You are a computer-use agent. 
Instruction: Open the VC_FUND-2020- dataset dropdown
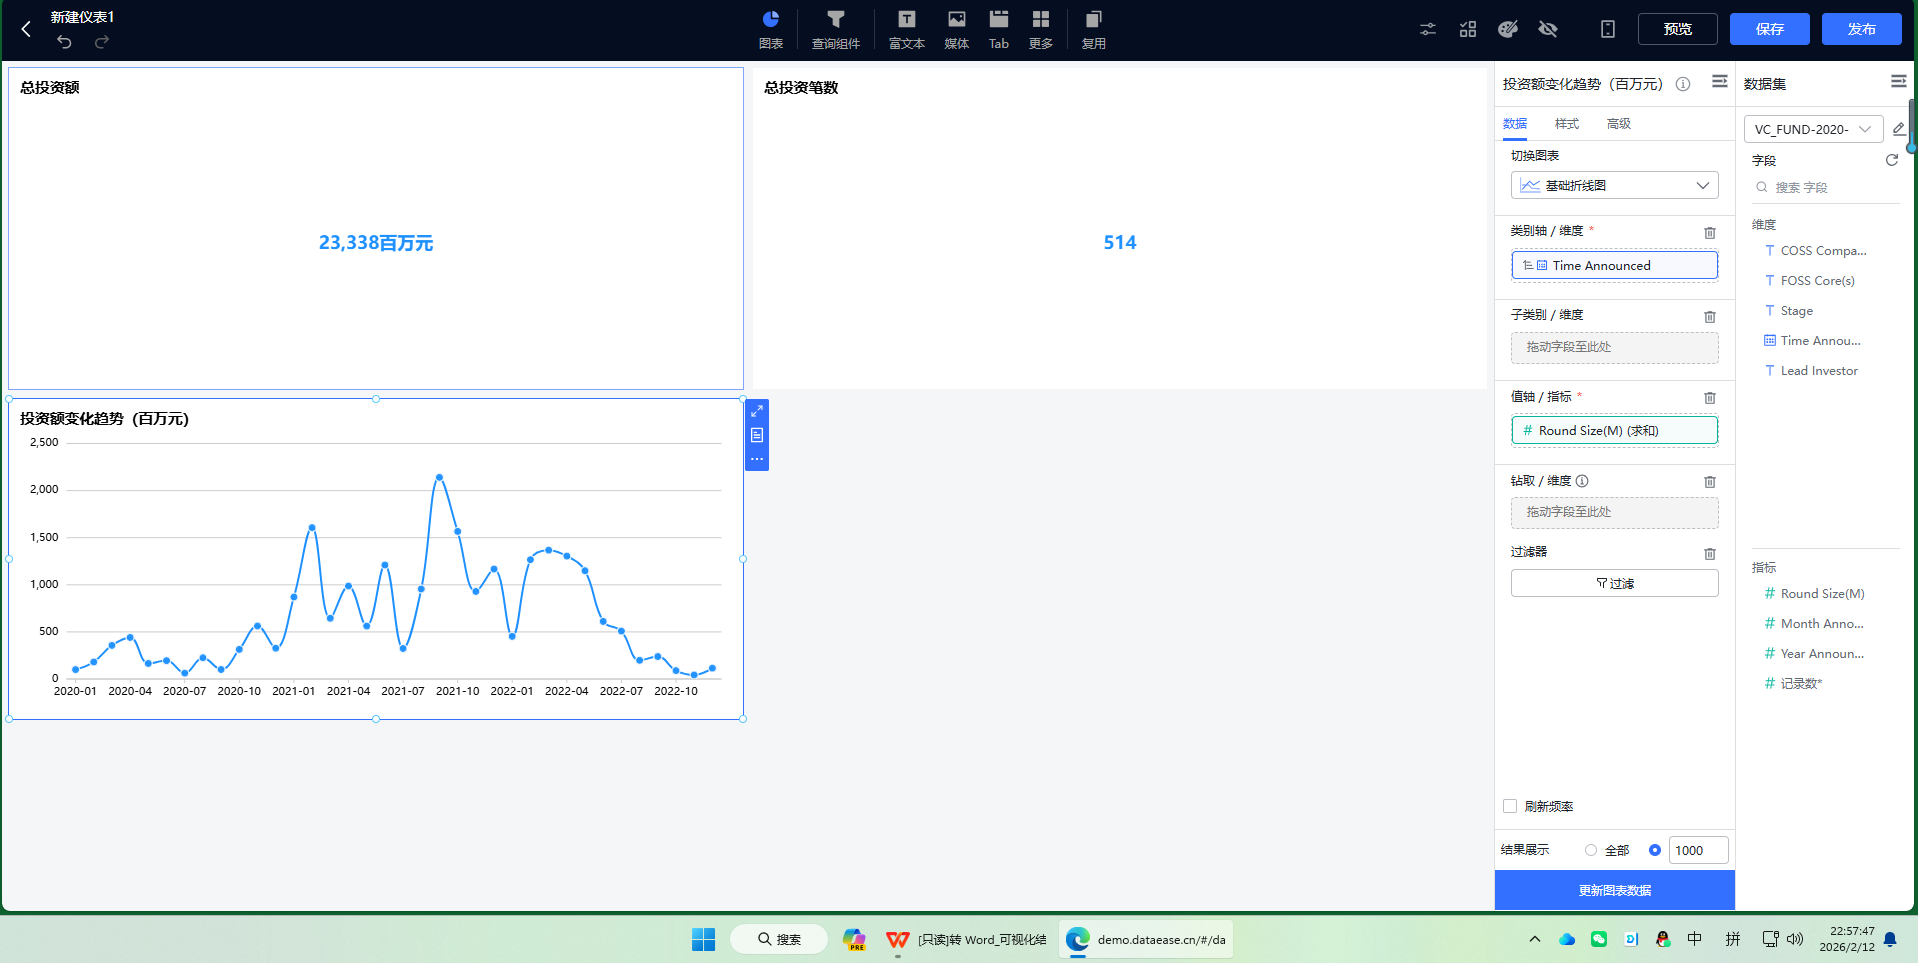[x=1813, y=129]
